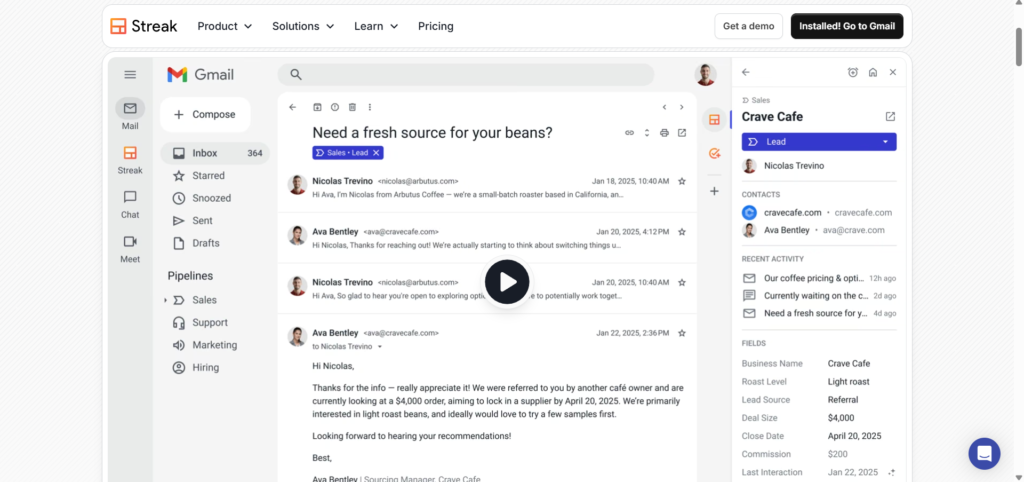
Task: Open the Product dropdown menu
Action: coord(225,26)
